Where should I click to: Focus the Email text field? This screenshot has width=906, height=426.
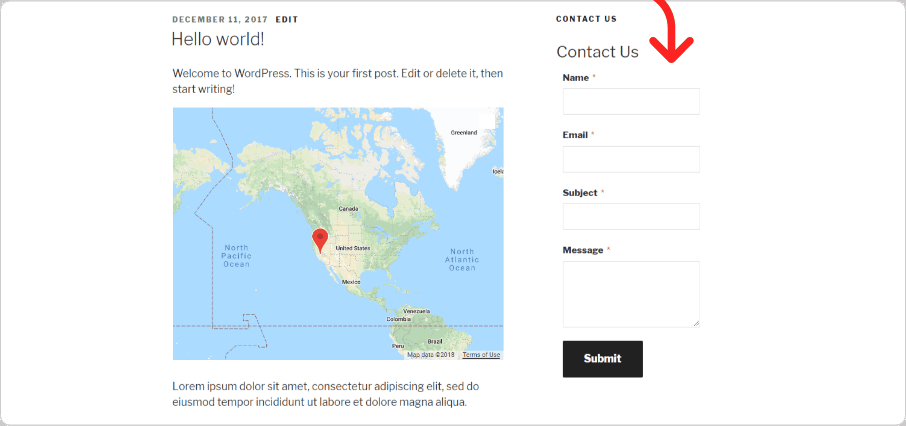pos(631,159)
